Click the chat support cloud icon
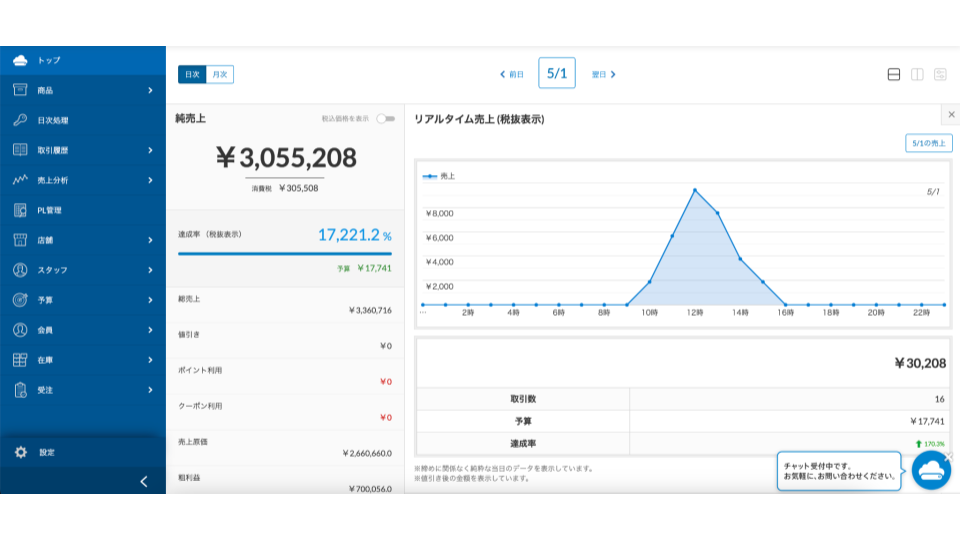960x540 pixels. coord(931,470)
